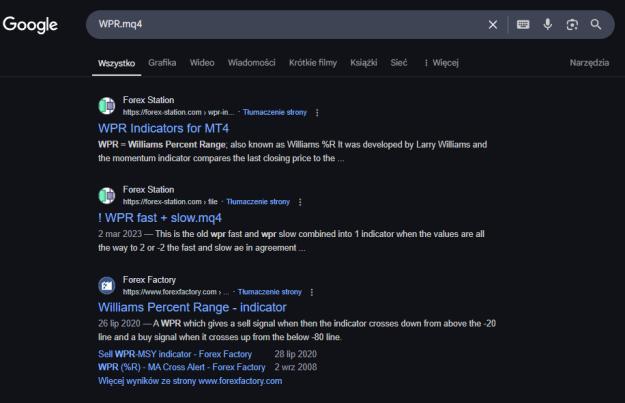Click the forex-station.com › wpr-in... URL
Viewport: 625px width, 403px height.
coord(178,112)
